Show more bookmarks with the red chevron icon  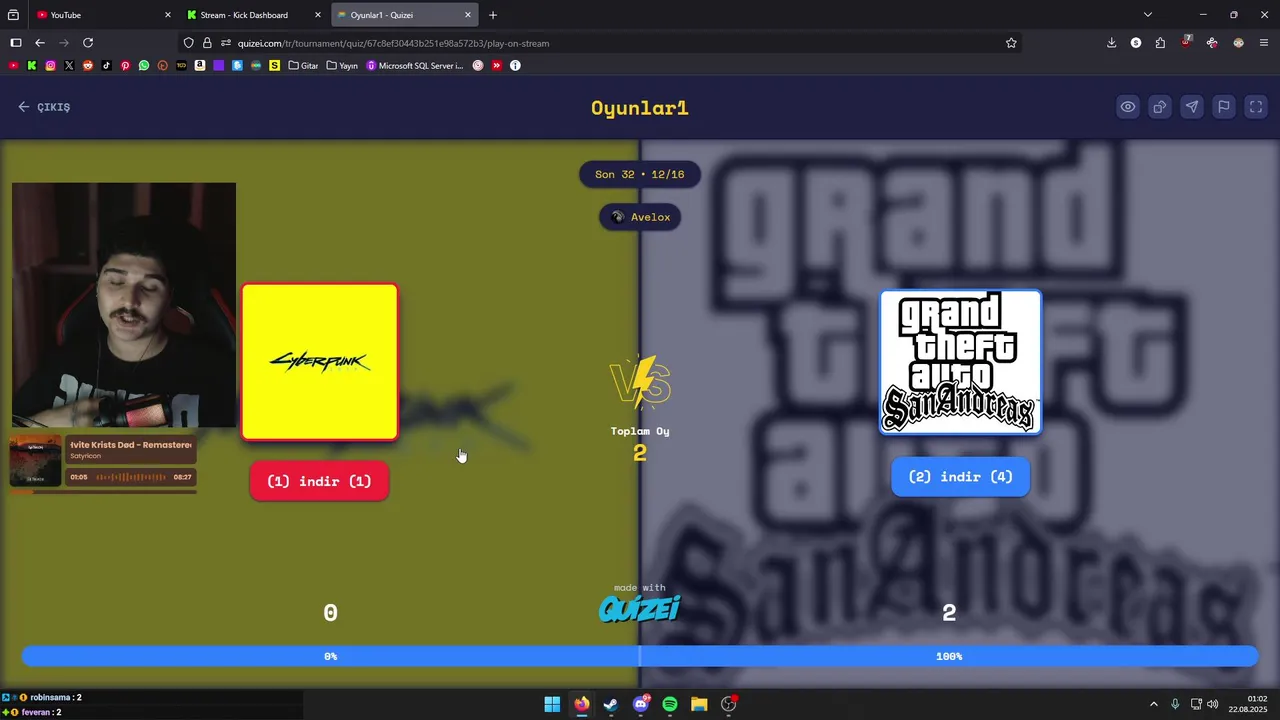496,66
